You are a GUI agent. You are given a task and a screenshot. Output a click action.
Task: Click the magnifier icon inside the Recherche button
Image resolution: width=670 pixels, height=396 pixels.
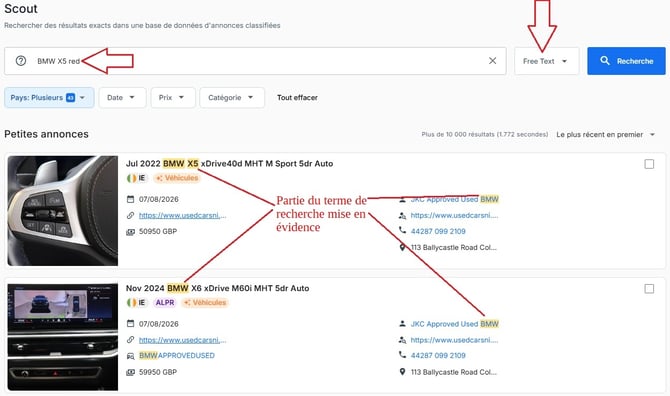[605, 61]
